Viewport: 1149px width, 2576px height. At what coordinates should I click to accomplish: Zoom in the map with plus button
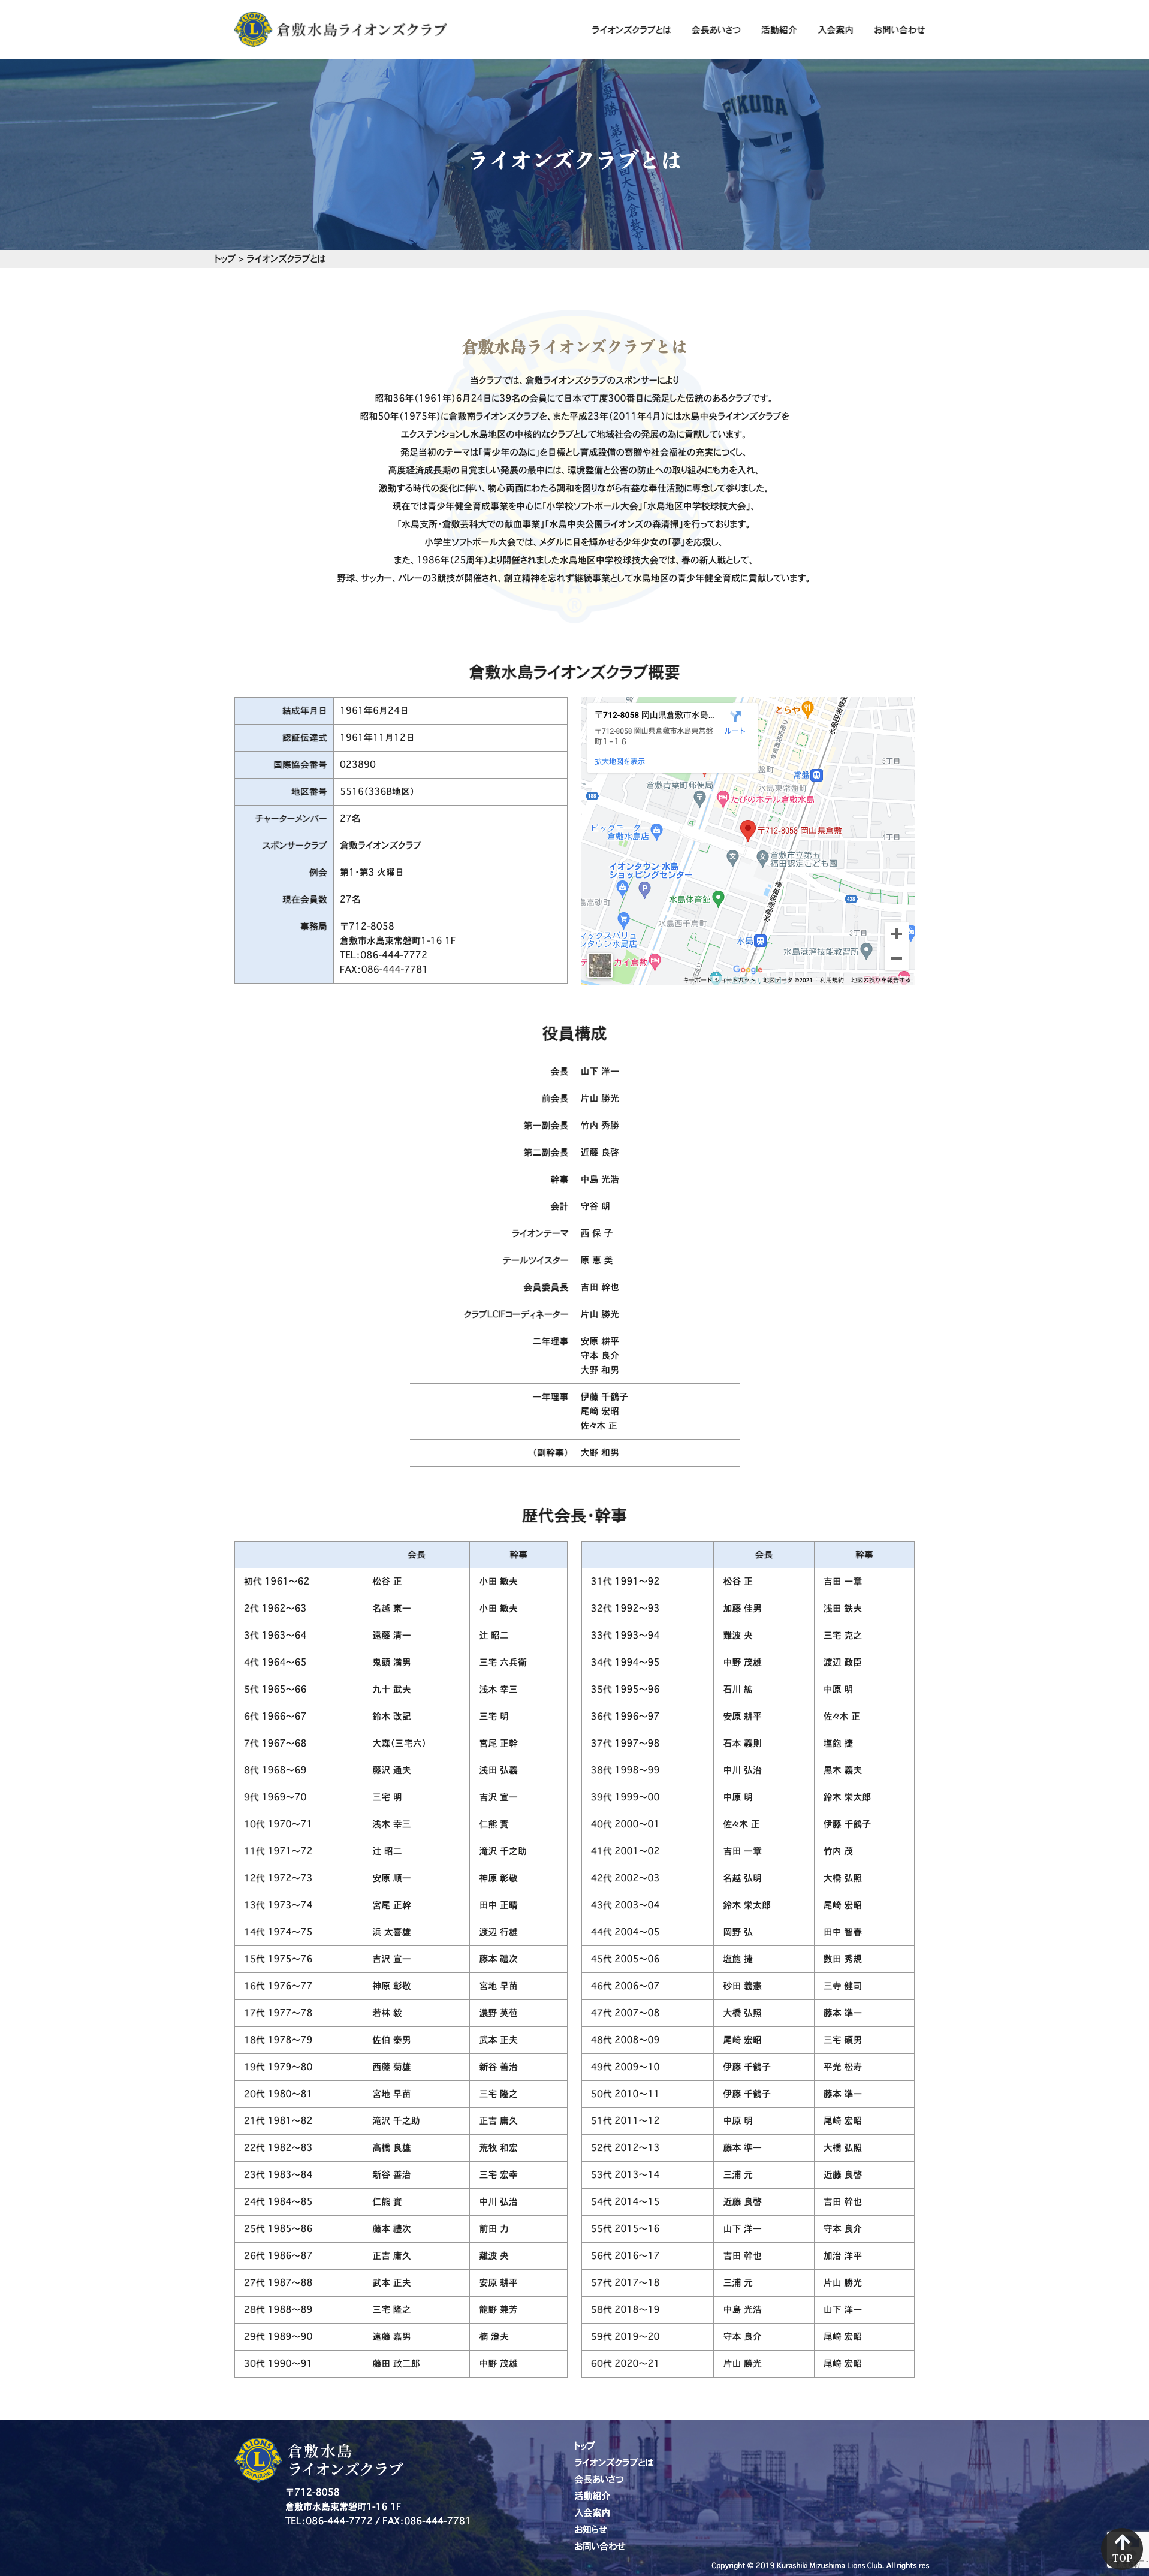[896, 934]
